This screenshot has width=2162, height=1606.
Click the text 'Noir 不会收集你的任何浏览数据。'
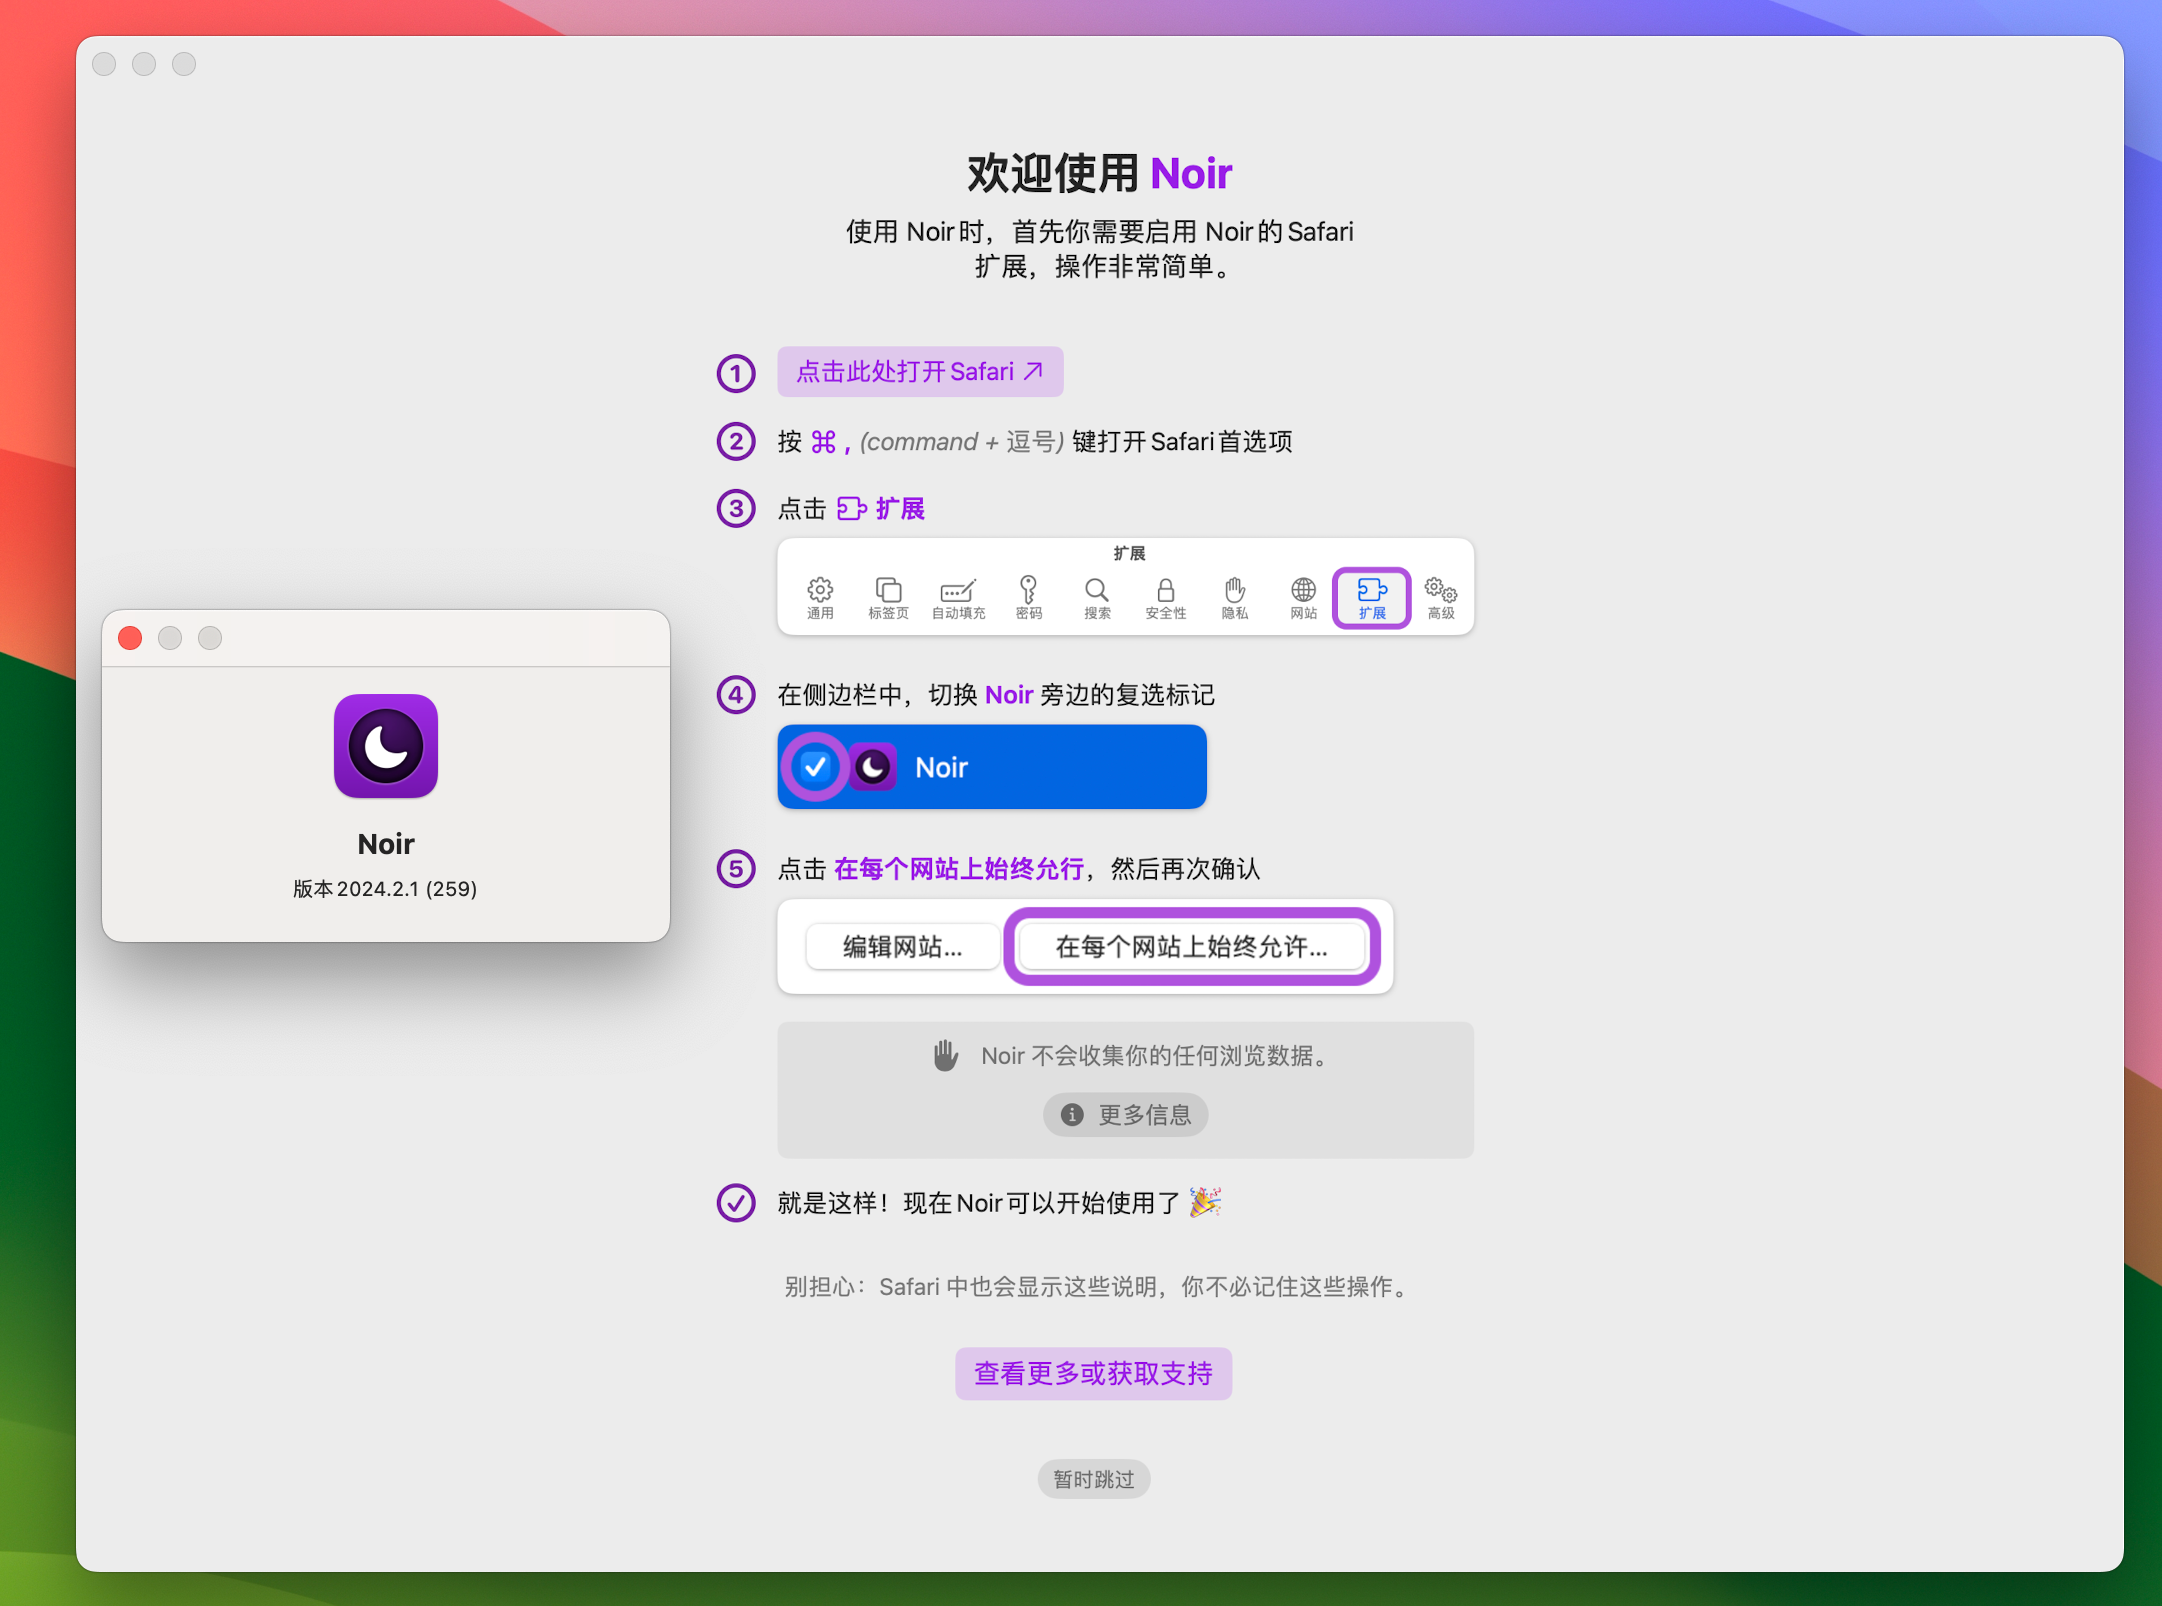[x=1155, y=1056]
